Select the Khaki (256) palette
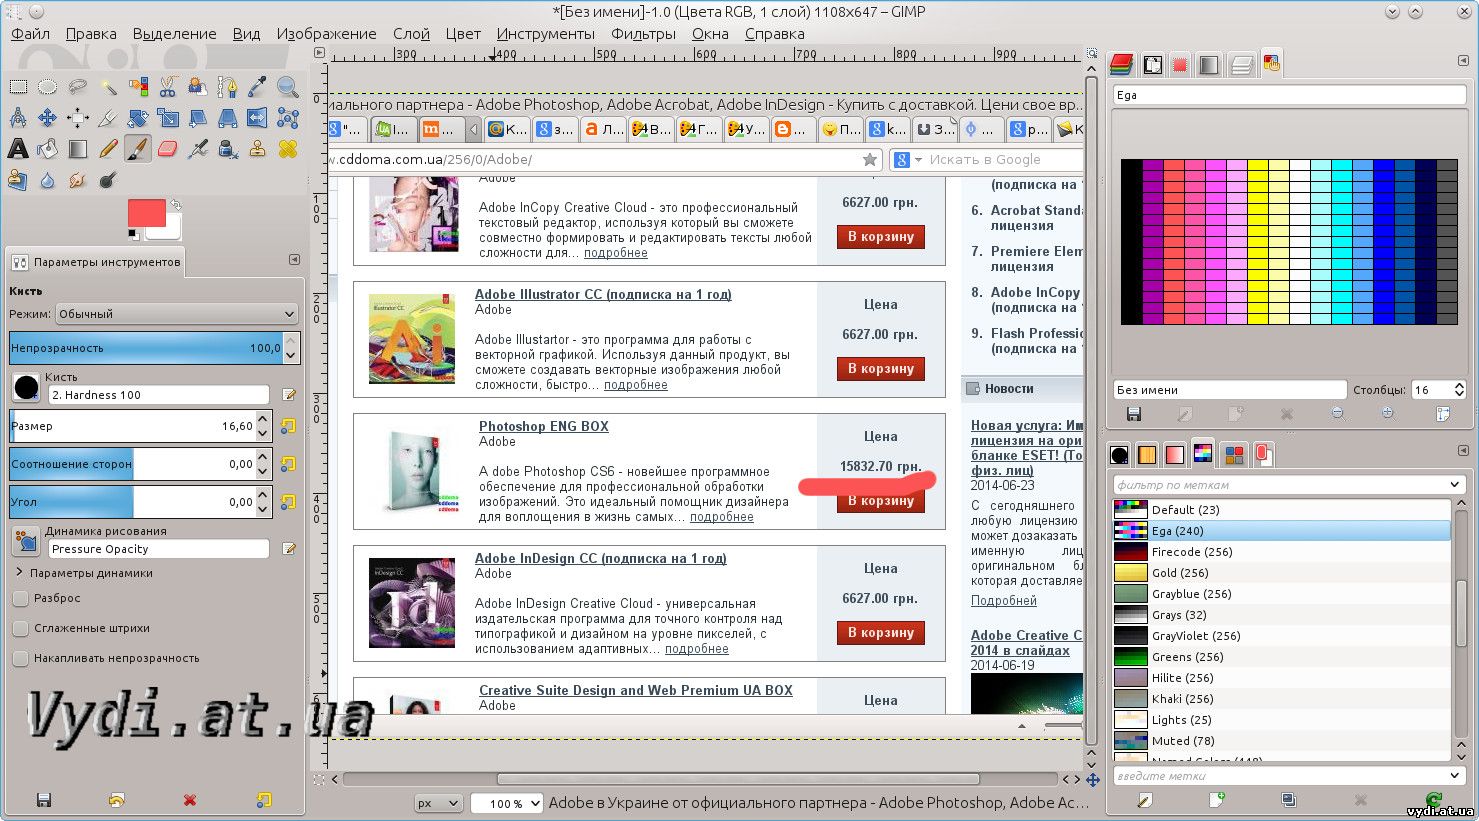Screen dimensions: 1479x821 [1282, 699]
